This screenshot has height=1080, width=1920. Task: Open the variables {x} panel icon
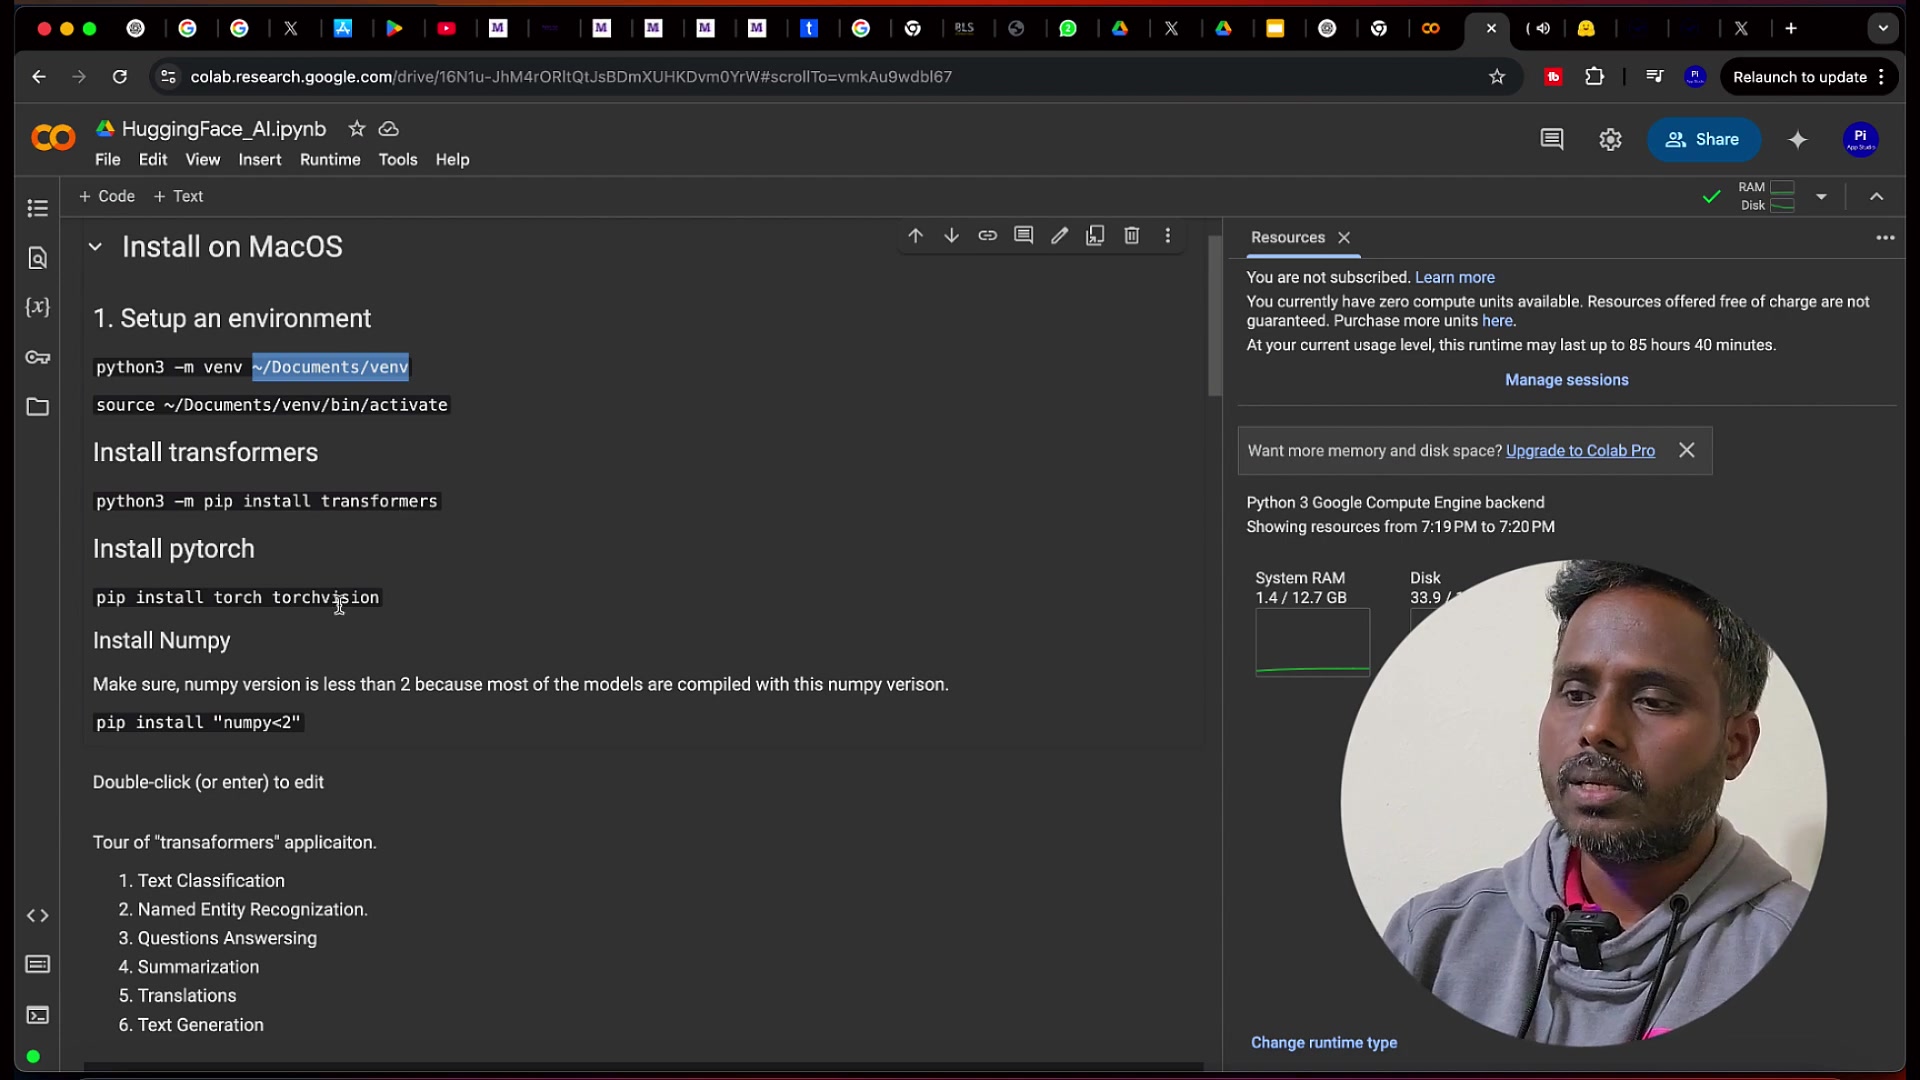pos(37,307)
